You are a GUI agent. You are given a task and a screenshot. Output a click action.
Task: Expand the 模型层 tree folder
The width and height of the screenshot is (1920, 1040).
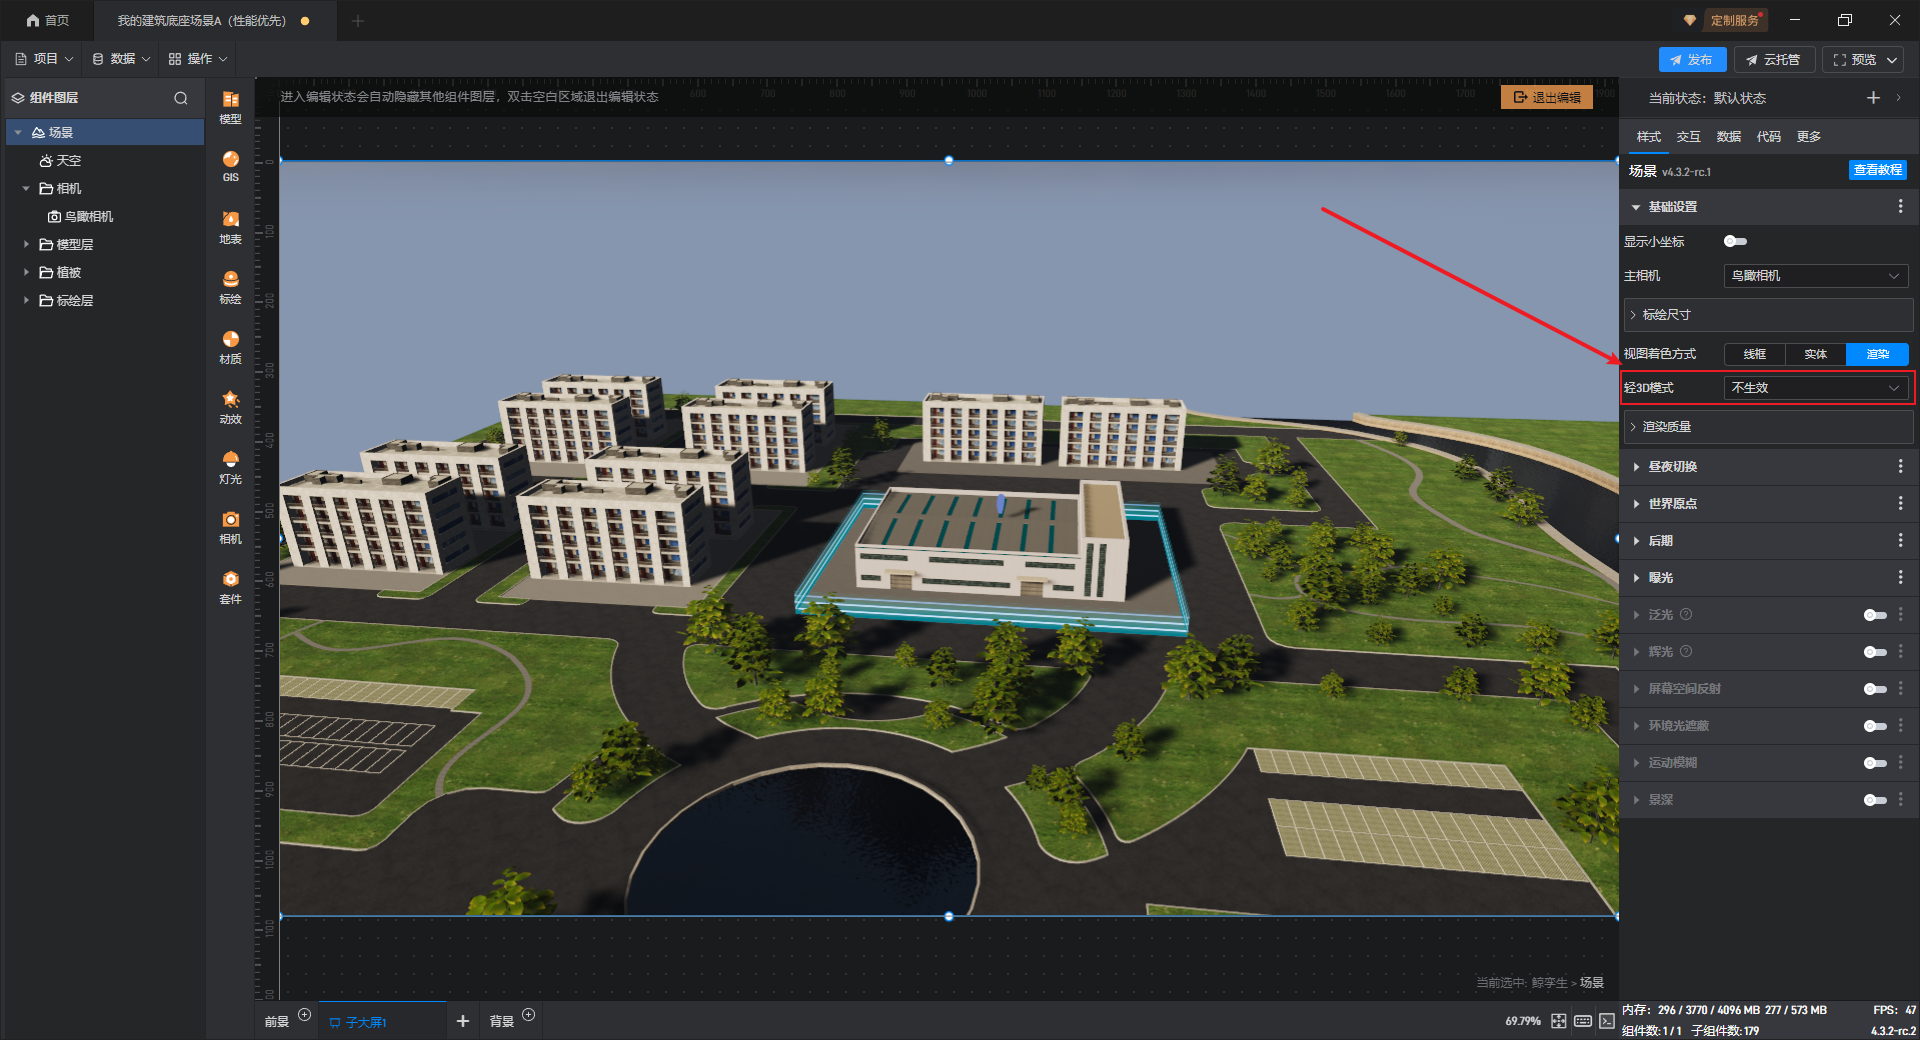click(27, 244)
